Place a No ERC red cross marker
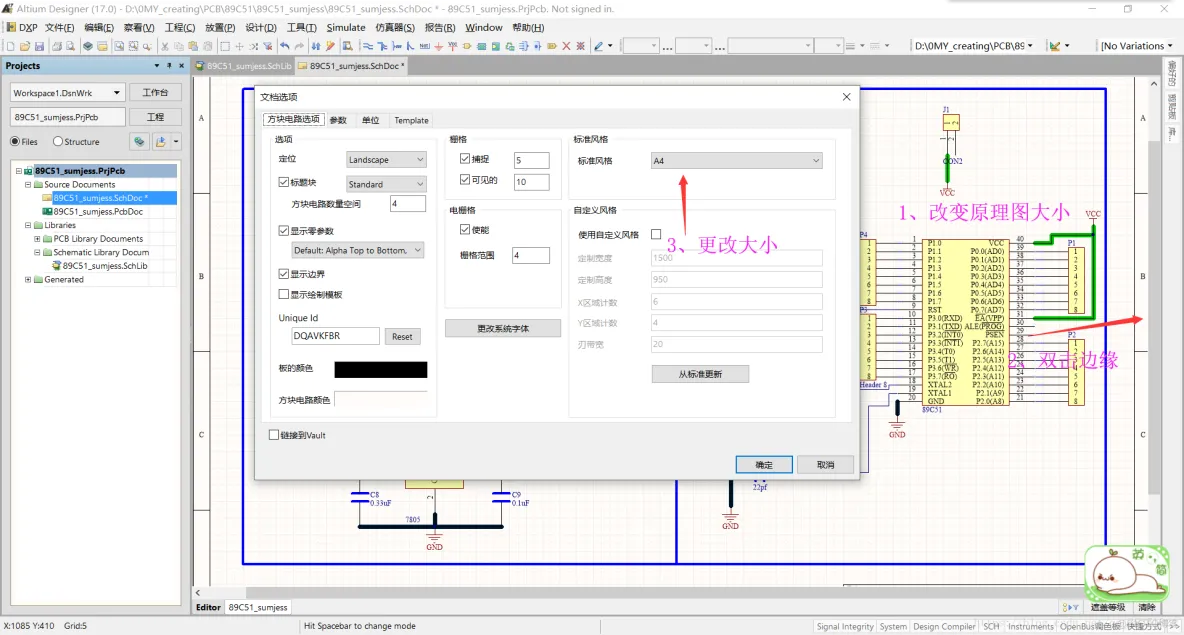The height and width of the screenshot is (635, 1184). 566,46
